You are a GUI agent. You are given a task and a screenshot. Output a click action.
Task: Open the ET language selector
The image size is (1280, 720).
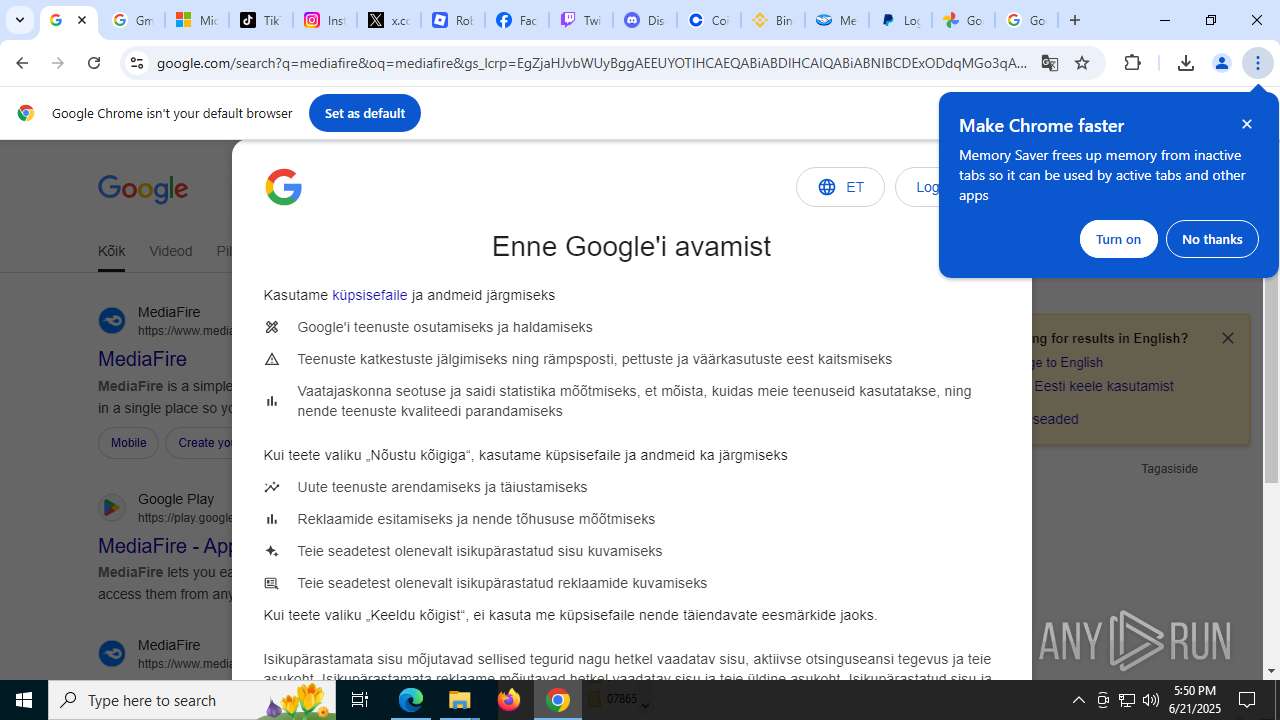coord(840,187)
